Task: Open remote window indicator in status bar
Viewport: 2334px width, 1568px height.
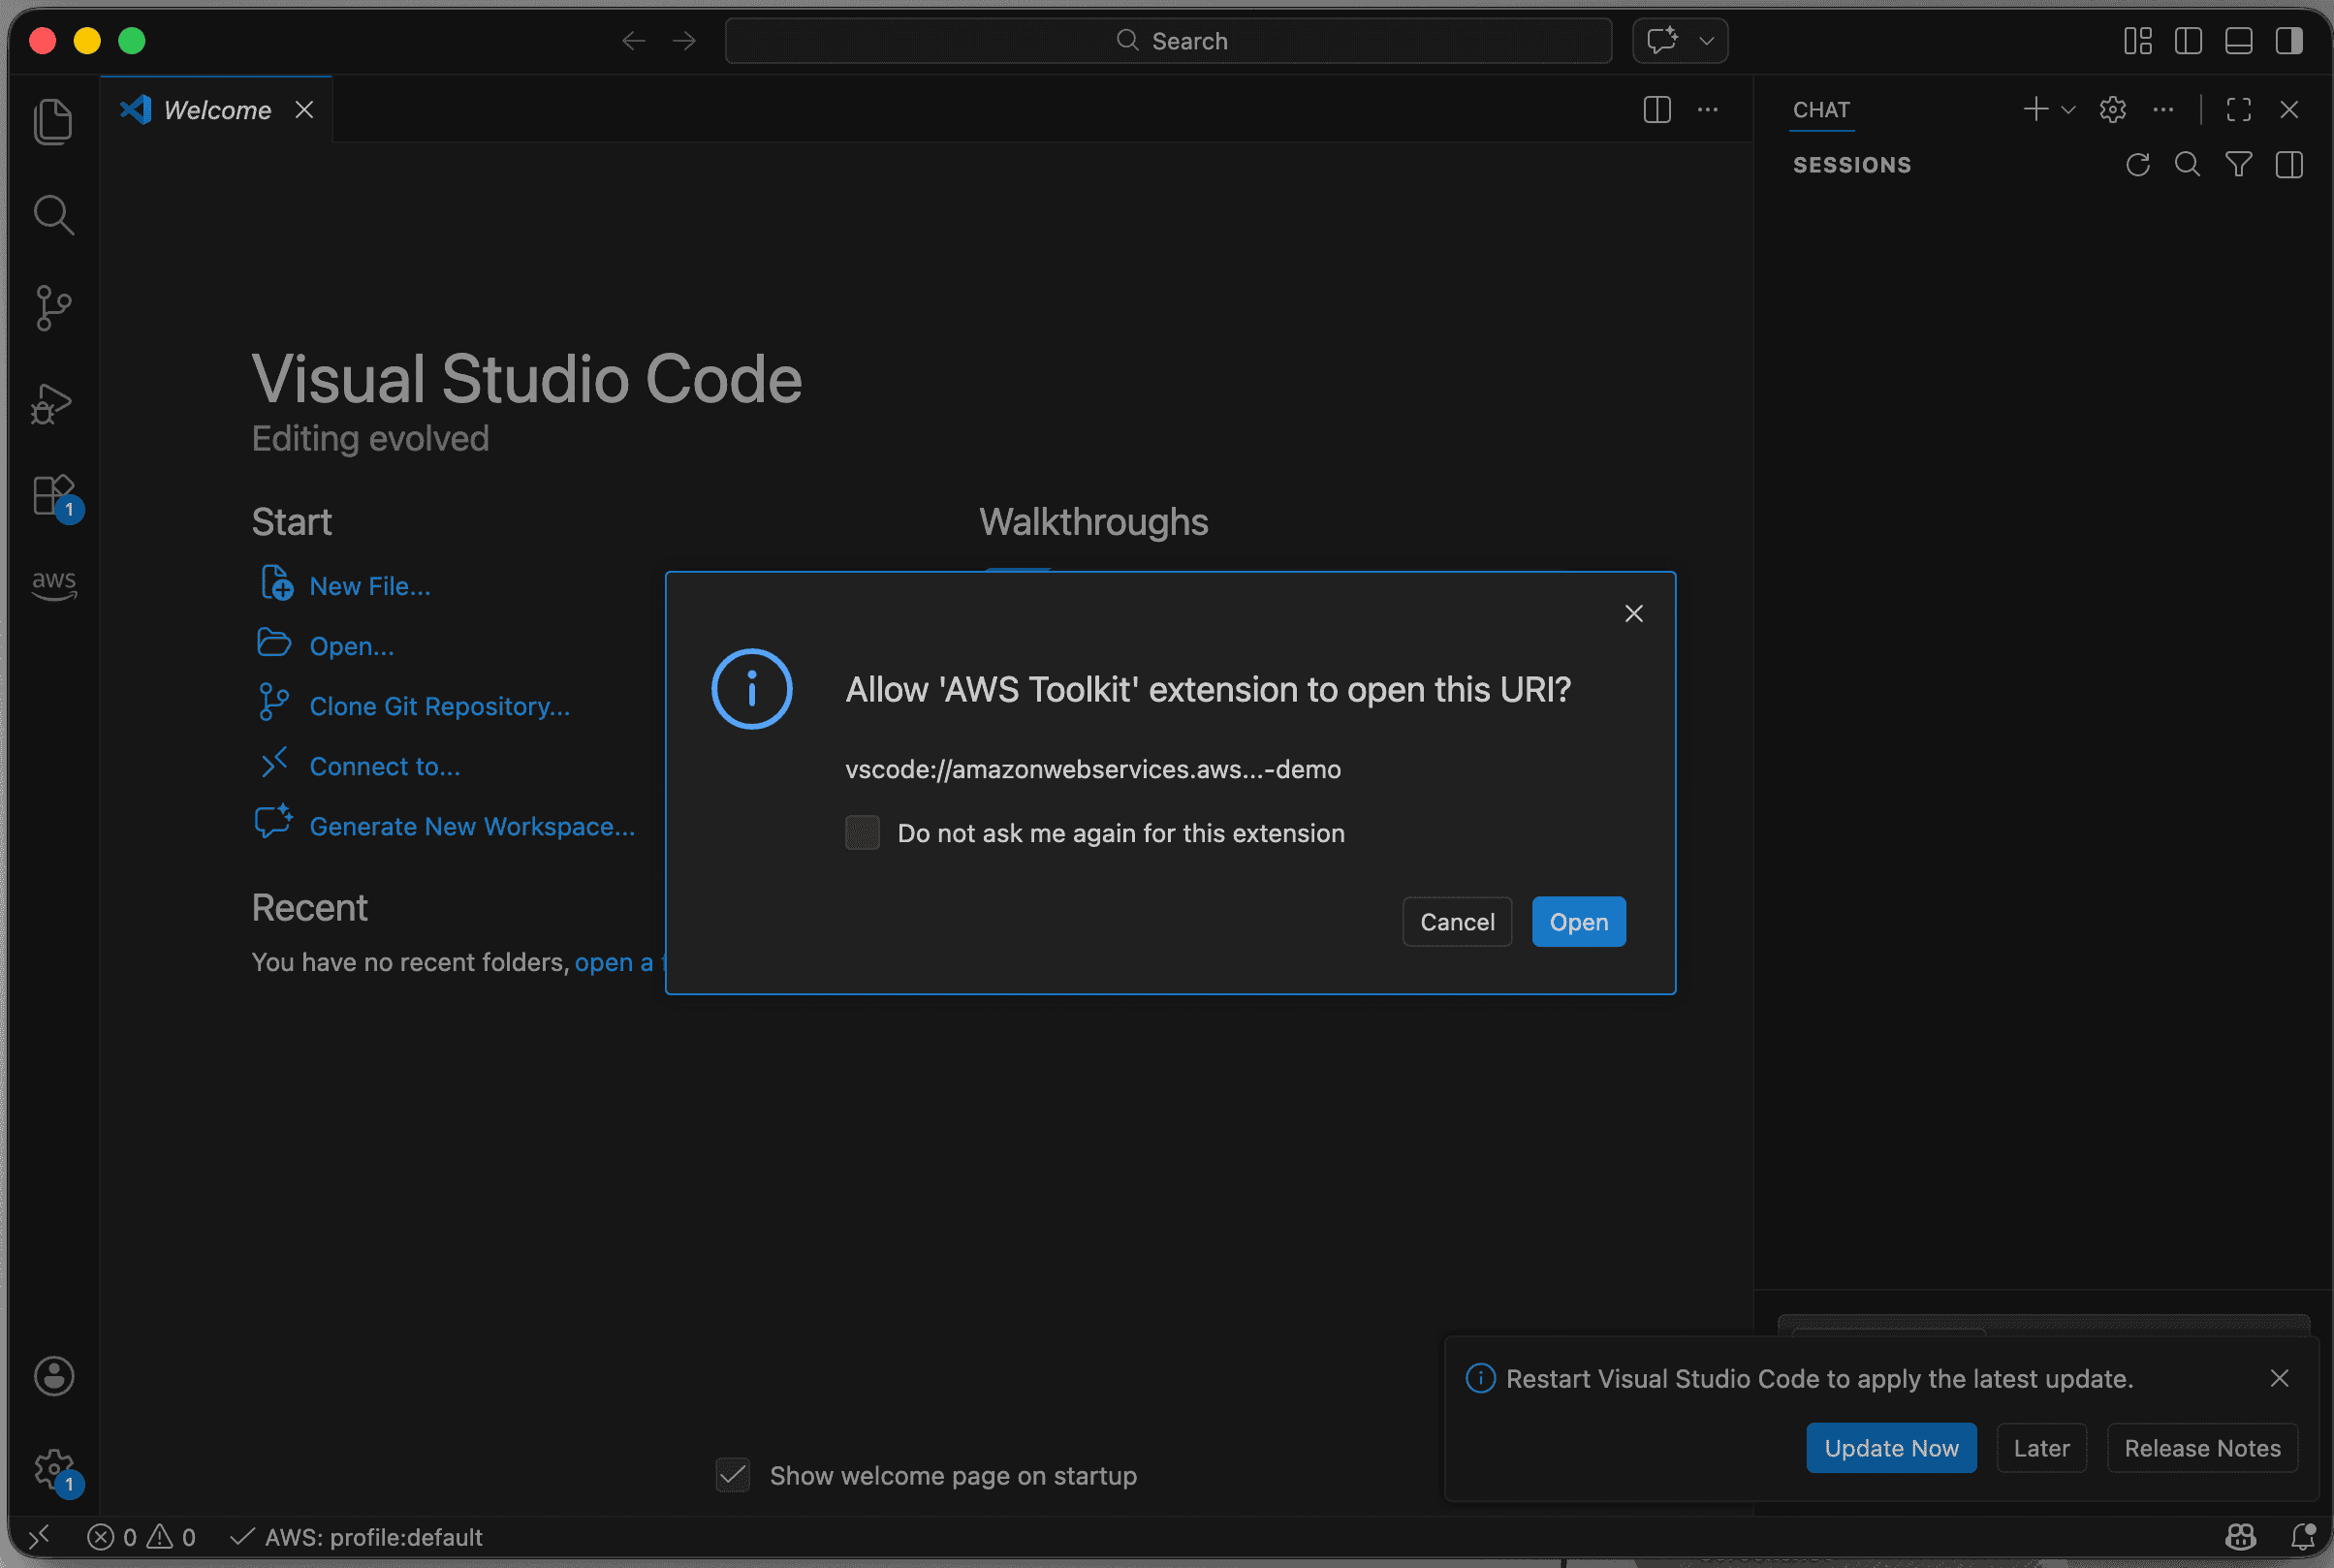Action: (39, 1536)
